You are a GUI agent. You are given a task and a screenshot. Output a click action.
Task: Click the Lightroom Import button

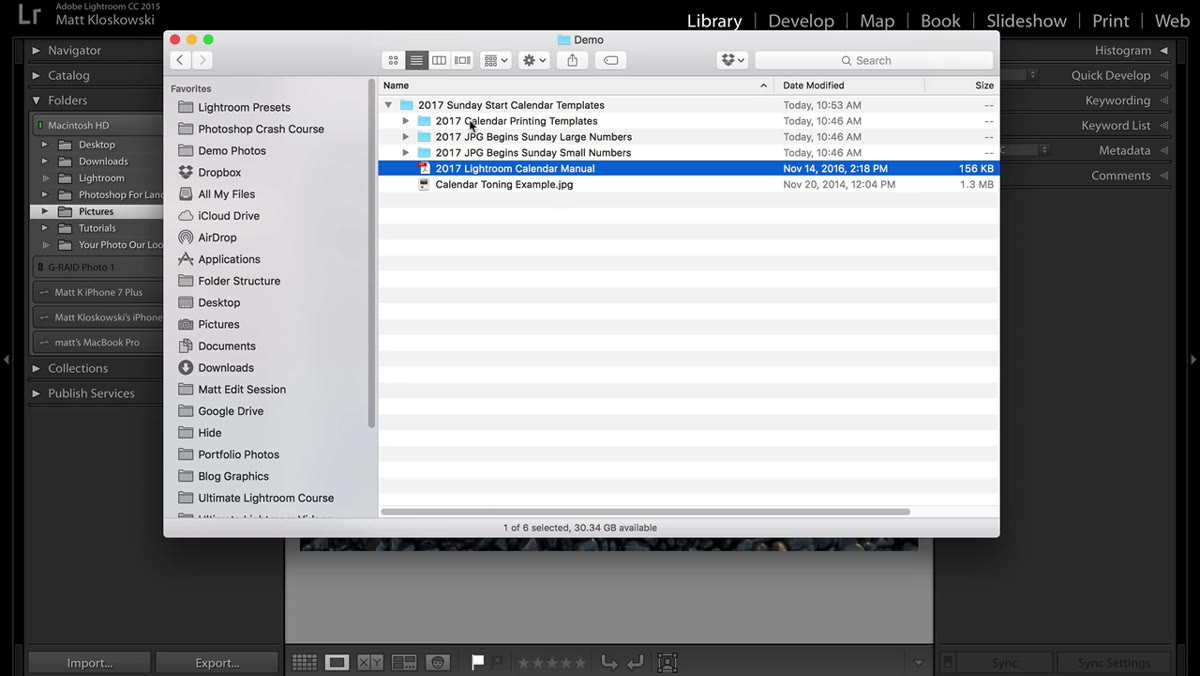89,662
